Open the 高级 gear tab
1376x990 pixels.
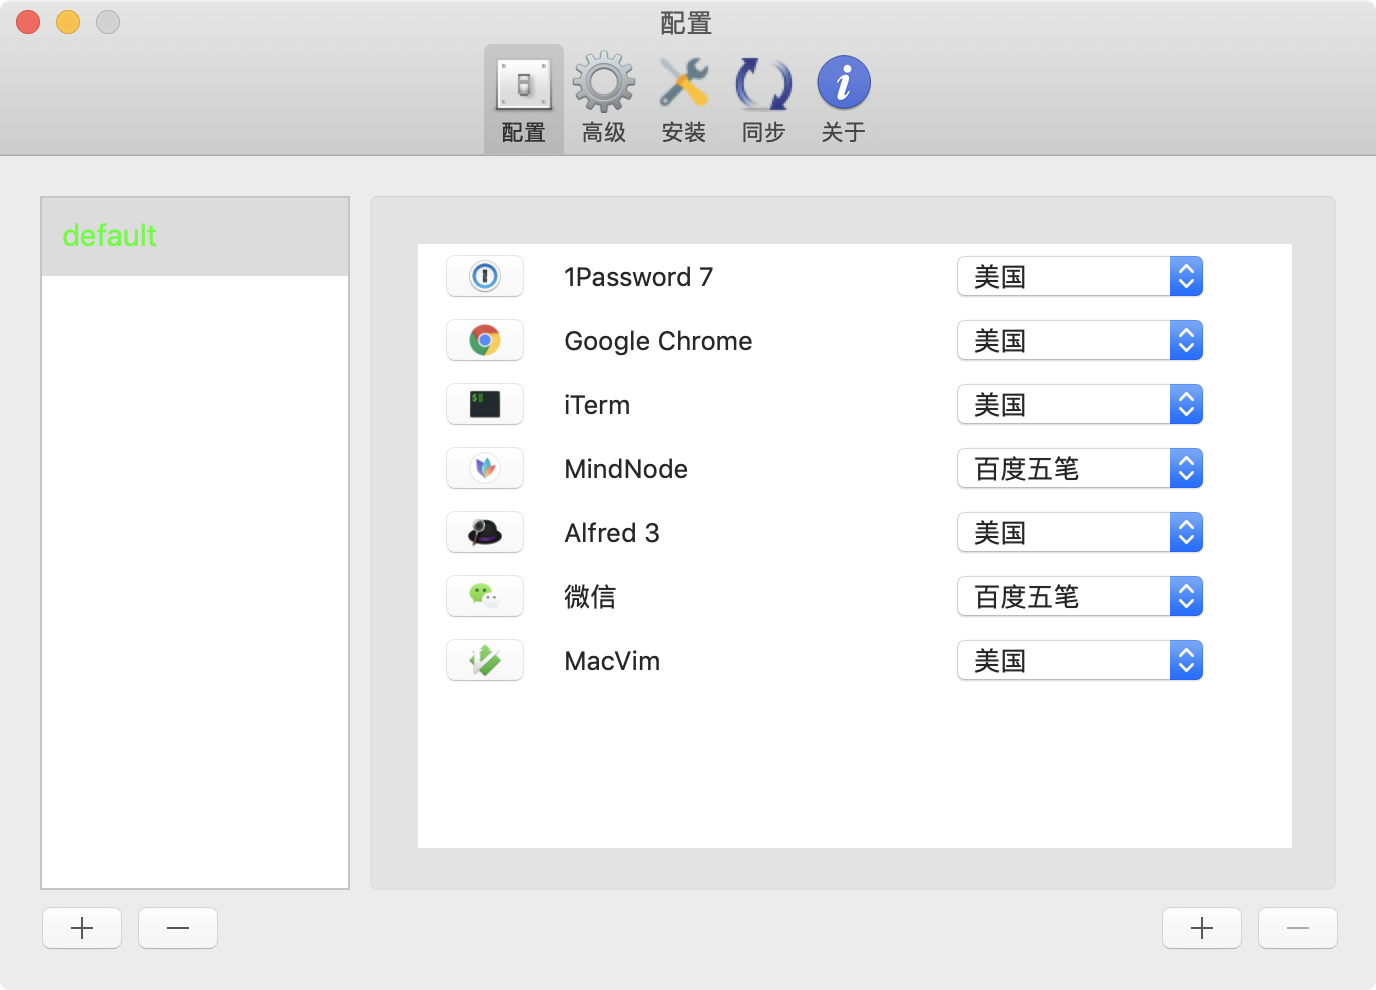pyautogui.click(x=604, y=99)
